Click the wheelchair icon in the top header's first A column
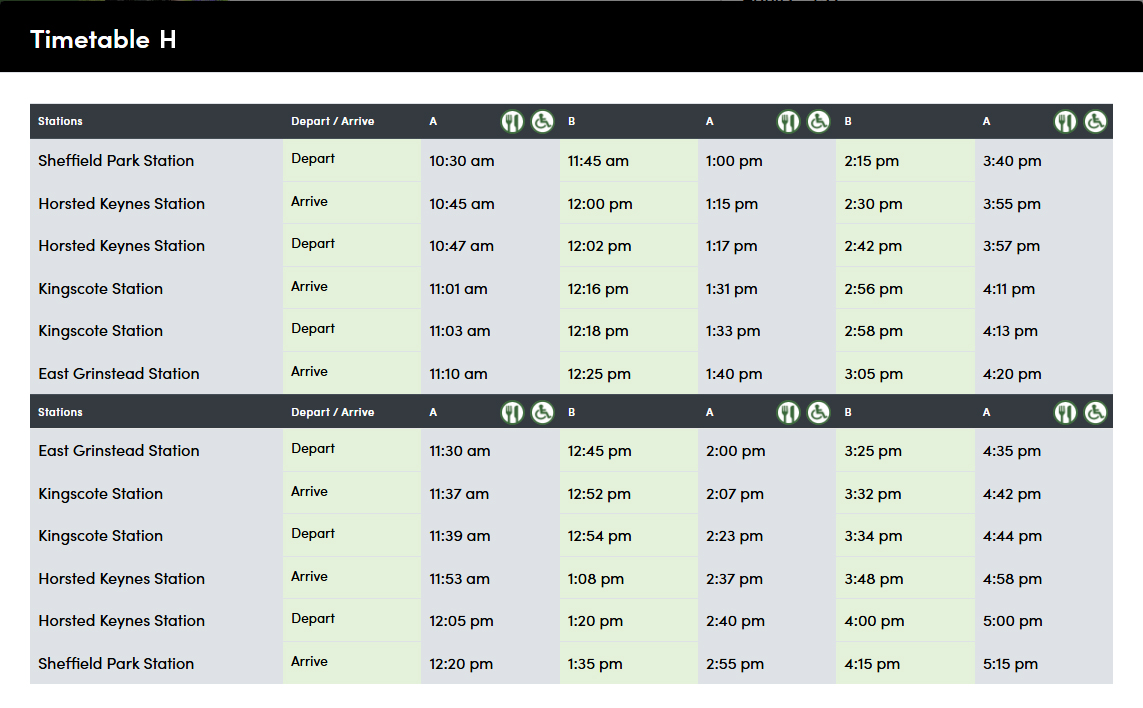The height and width of the screenshot is (708, 1143). tap(543, 122)
